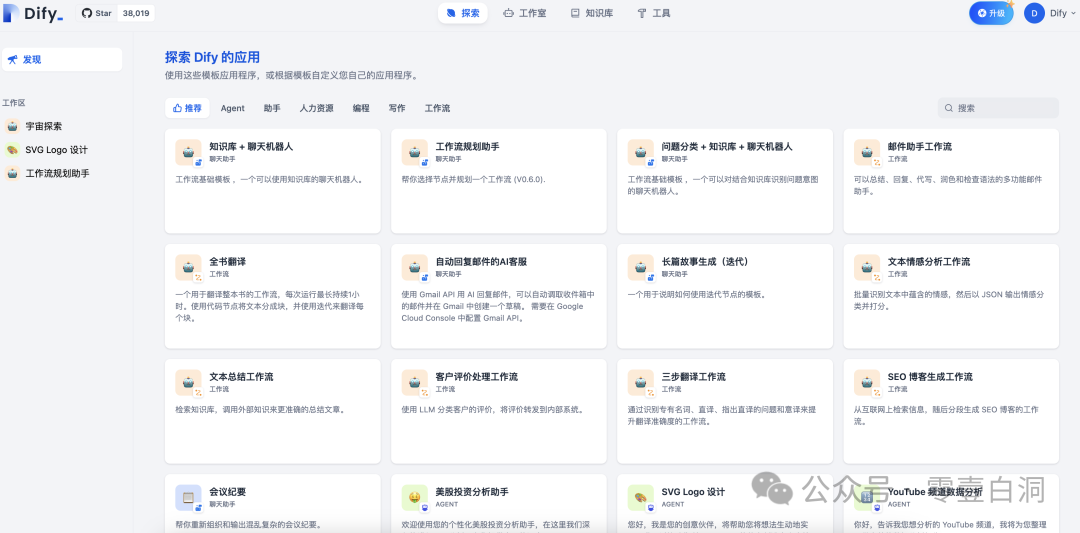Click the 搜索 search field
This screenshot has width=1080, height=533.
pyautogui.click(x=998, y=108)
